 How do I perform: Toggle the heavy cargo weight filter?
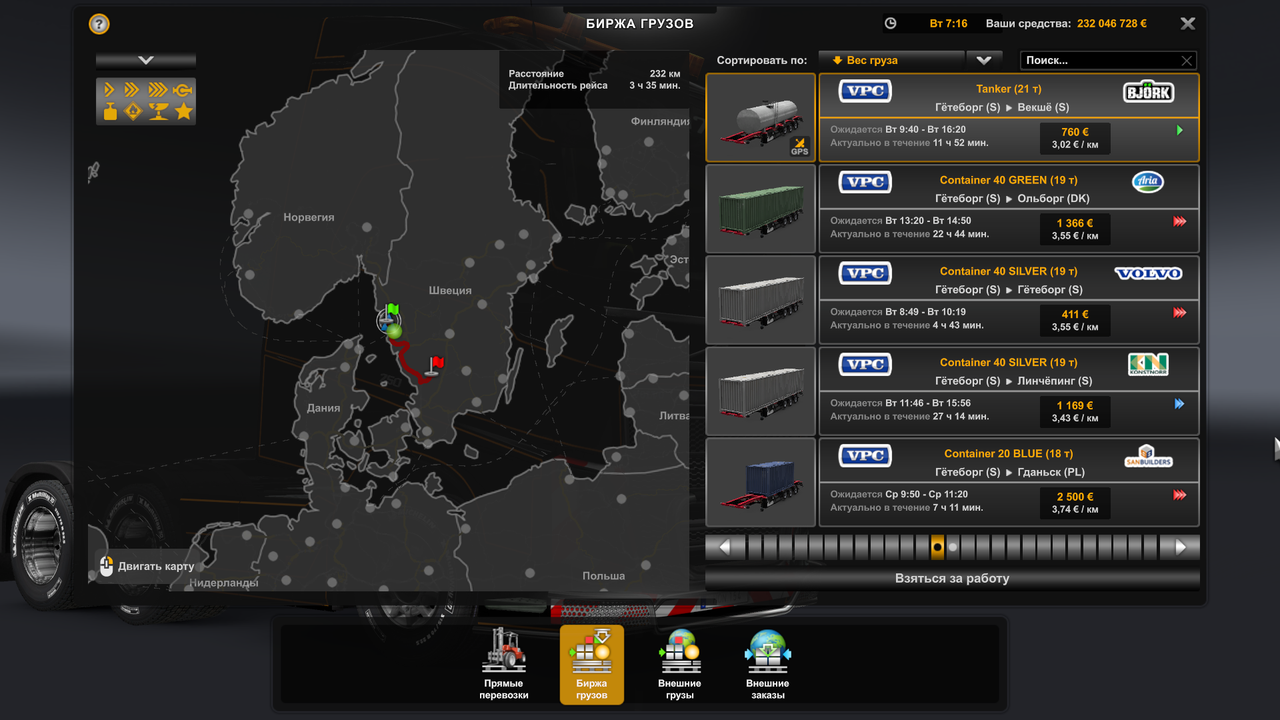tap(110, 111)
